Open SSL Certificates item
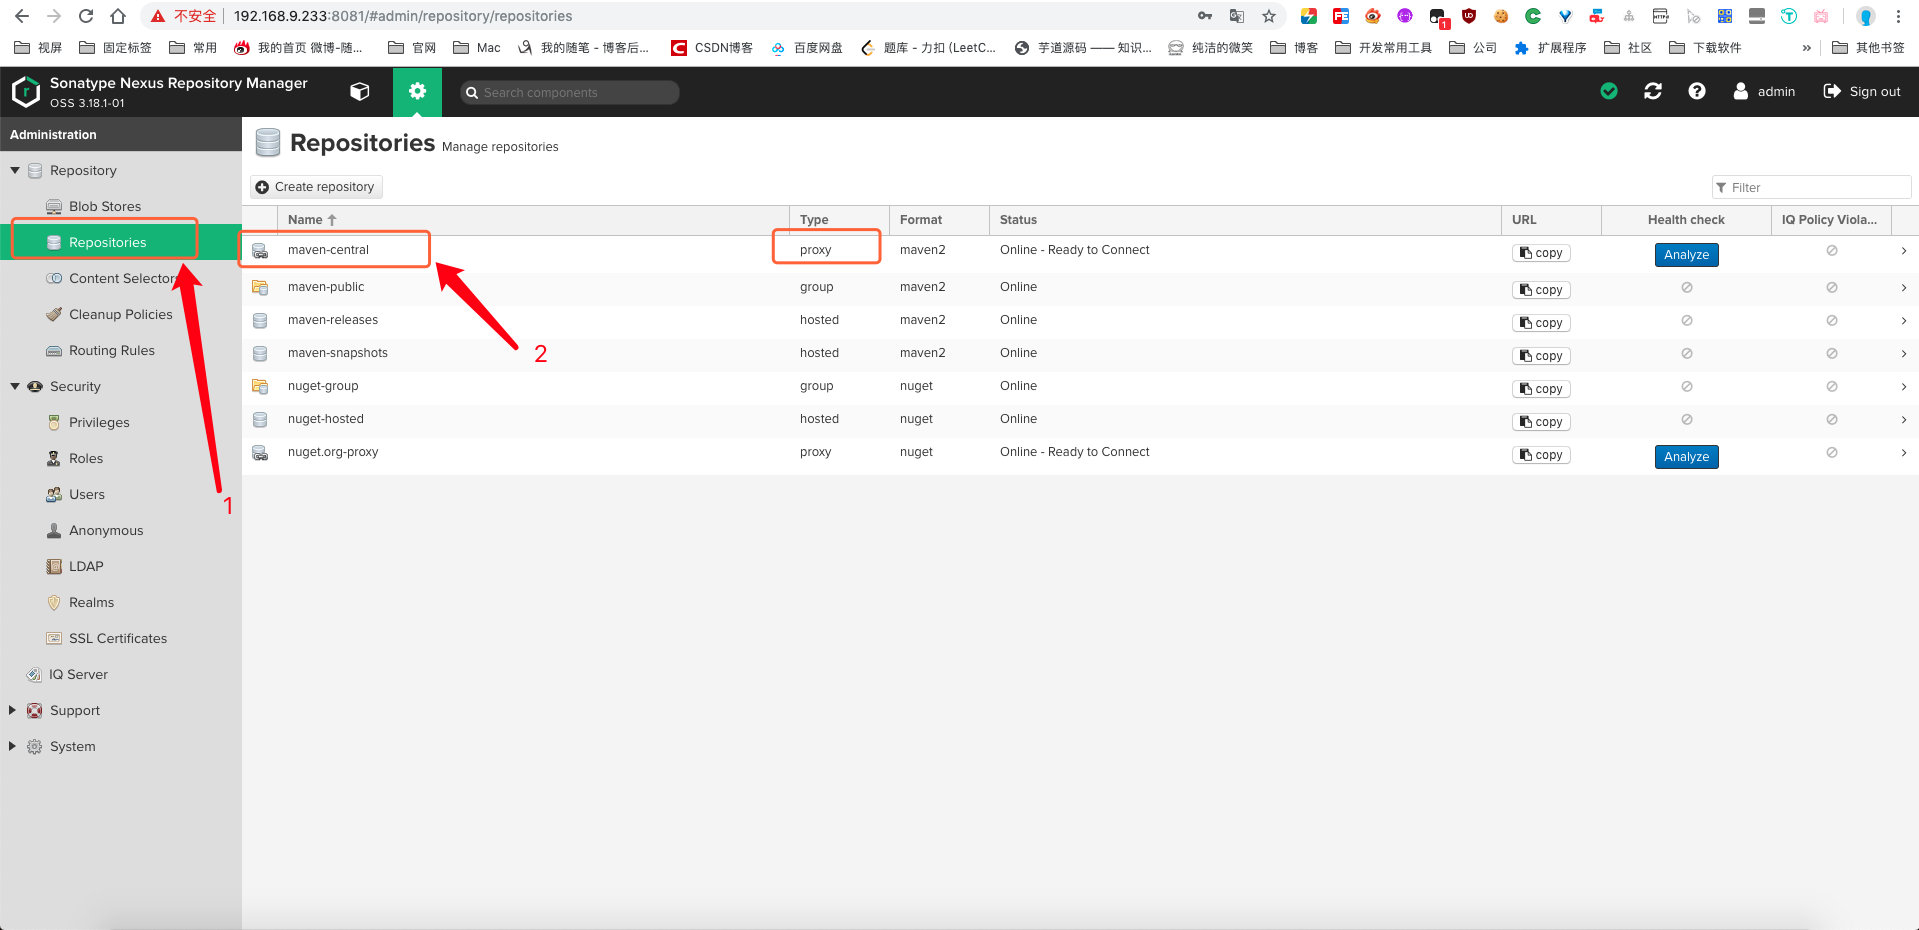1919x930 pixels. pyautogui.click(x=117, y=639)
